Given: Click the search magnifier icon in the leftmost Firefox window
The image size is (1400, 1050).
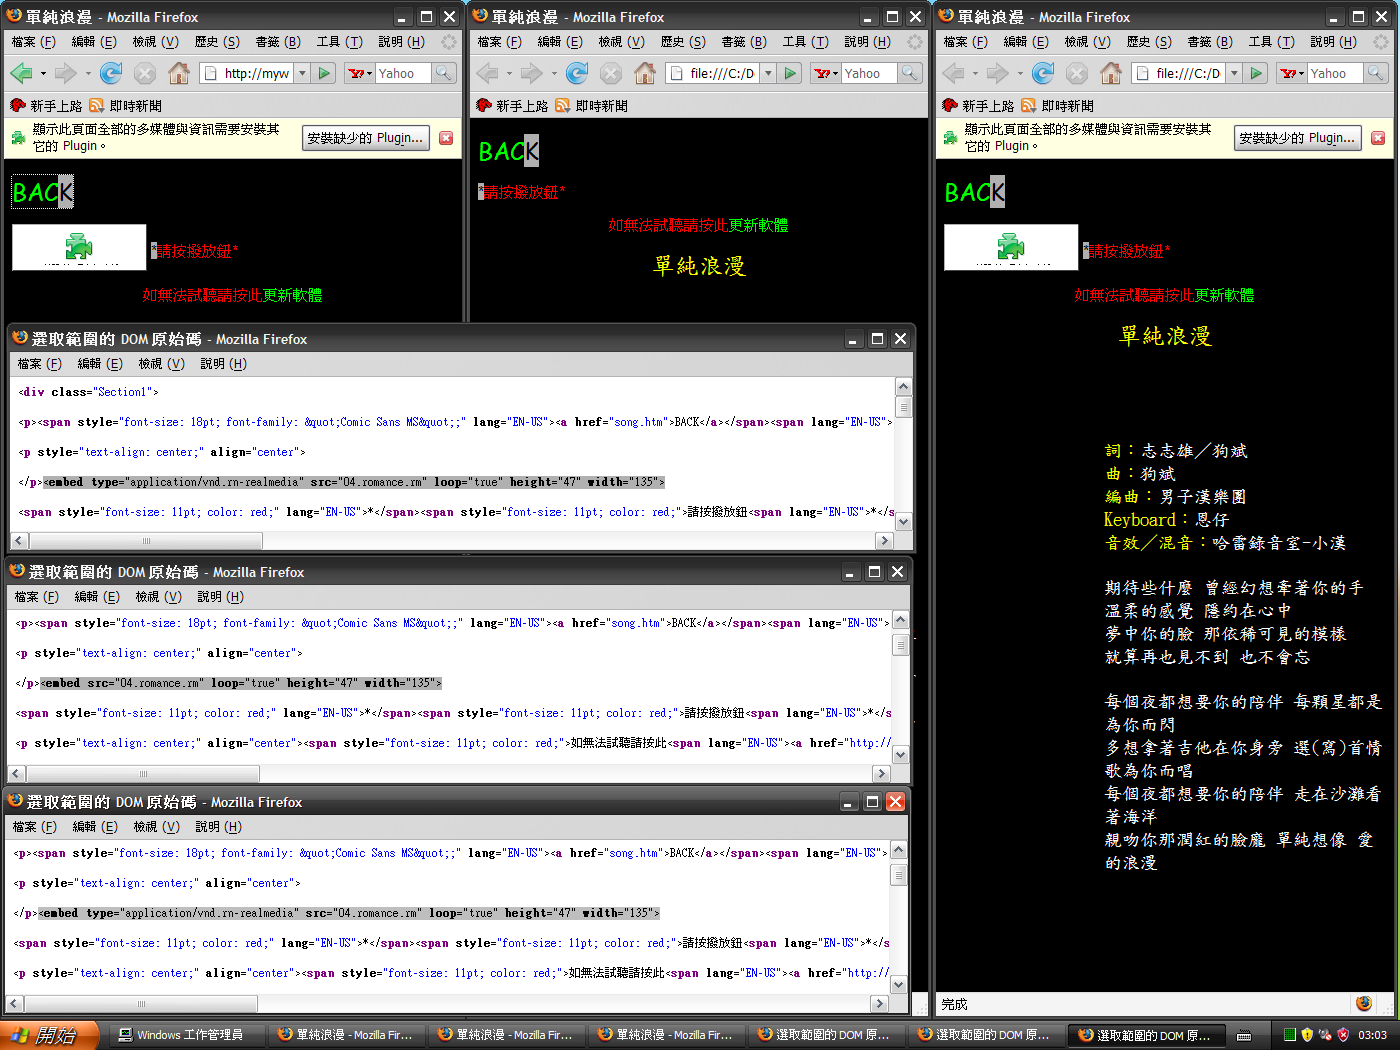Looking at the screenshot, I should (443, 73).
